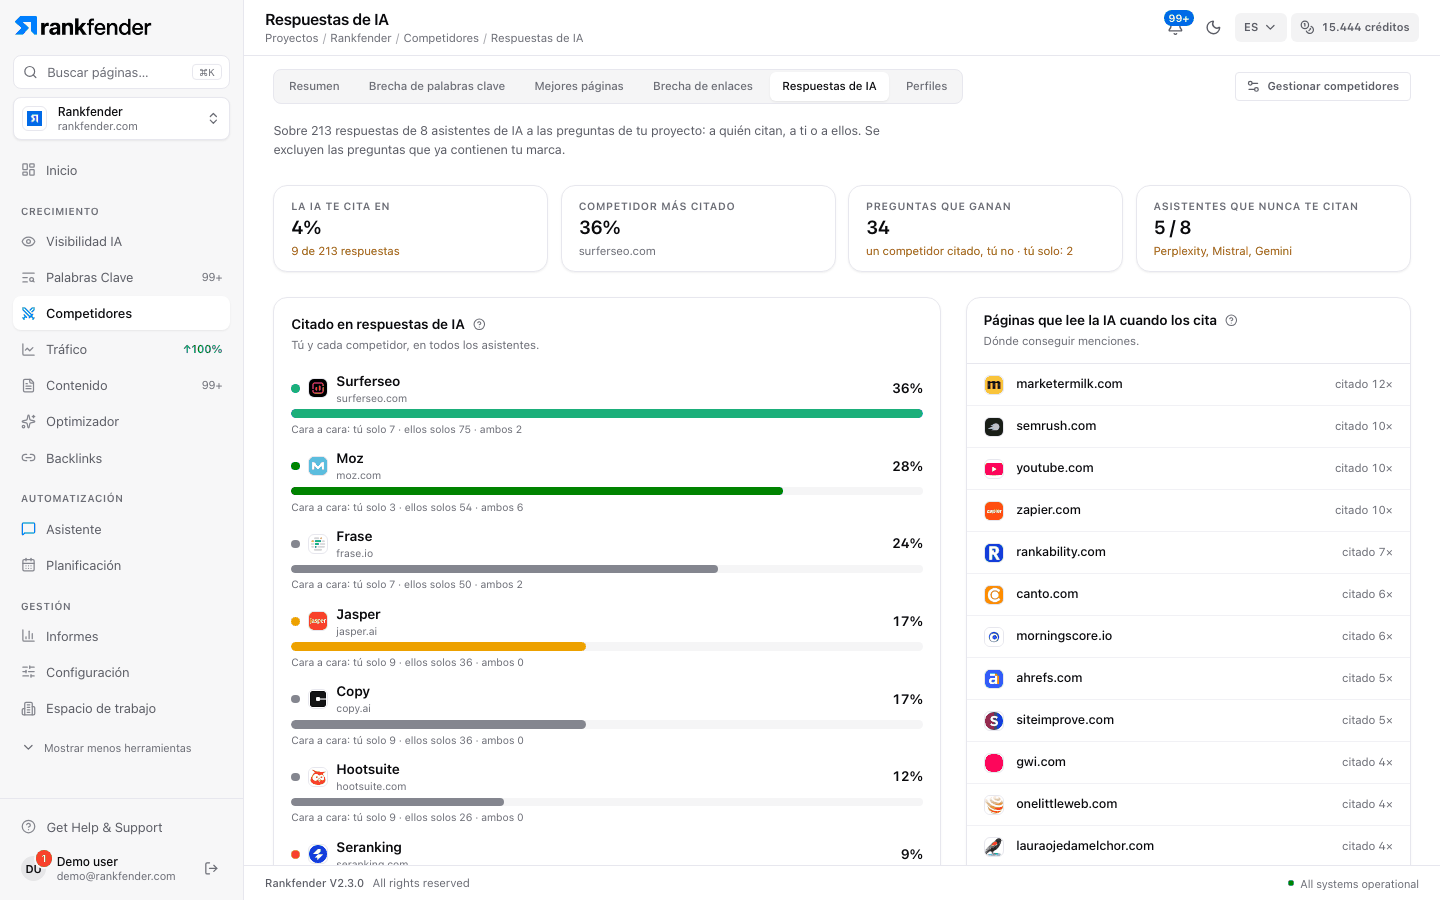Open Informes bar chart icon
1440x900 pixels.
click(28, 636)
